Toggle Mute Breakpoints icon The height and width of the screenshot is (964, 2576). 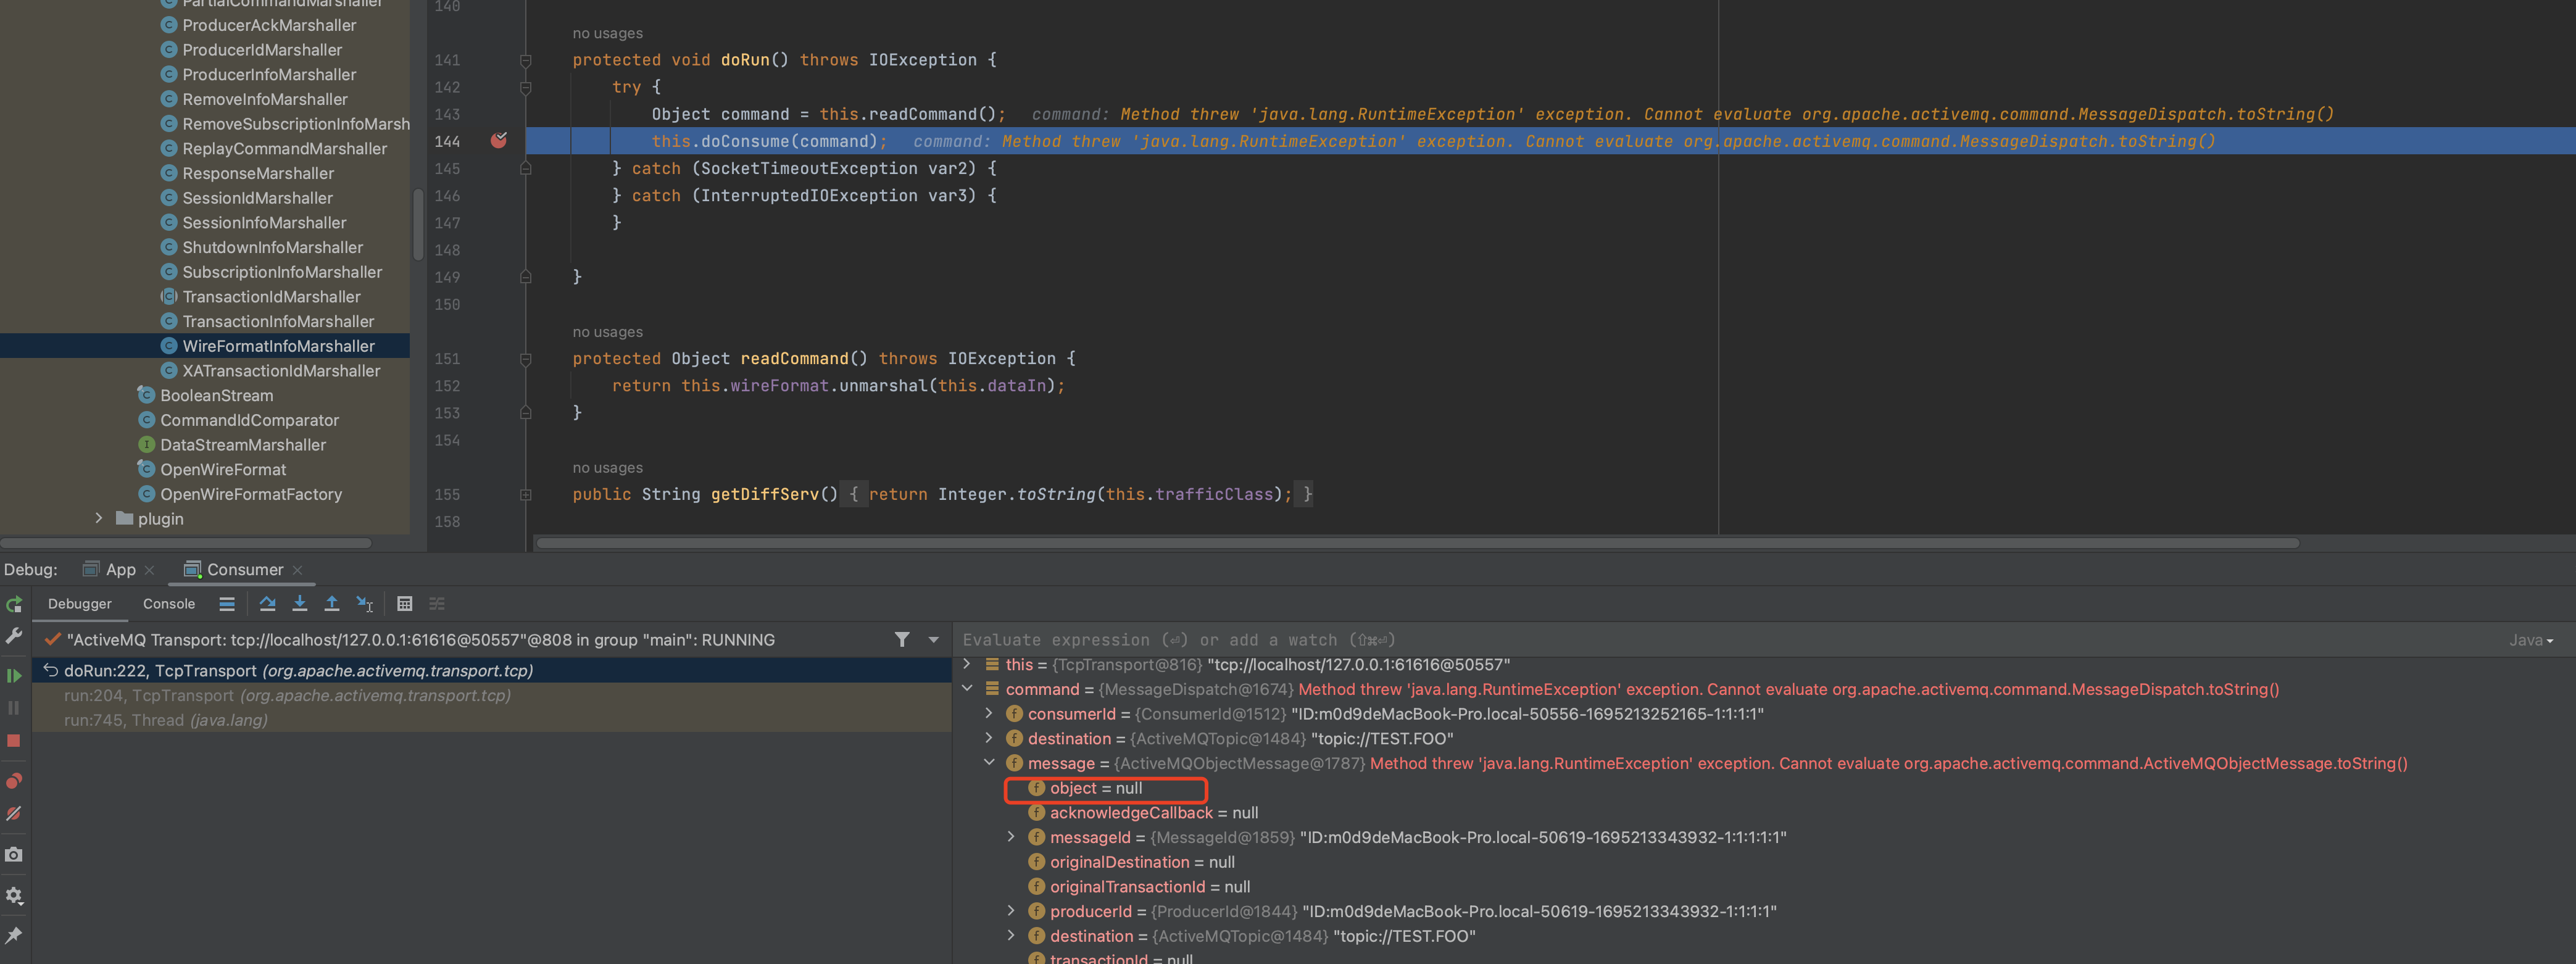pos(14,814)
